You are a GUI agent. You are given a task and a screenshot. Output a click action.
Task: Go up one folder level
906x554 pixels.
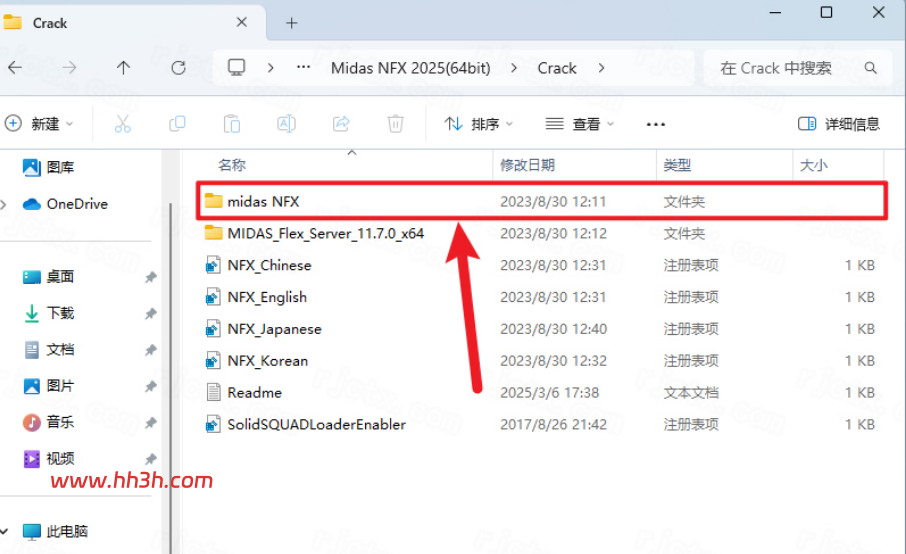click(123, 68)
